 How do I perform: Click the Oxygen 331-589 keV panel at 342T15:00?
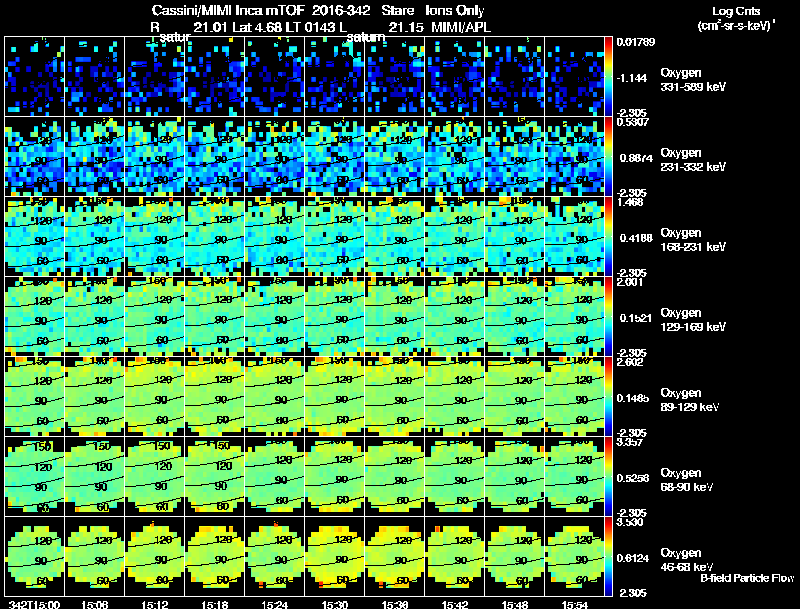pyautogui.click(x=35, y=77)
